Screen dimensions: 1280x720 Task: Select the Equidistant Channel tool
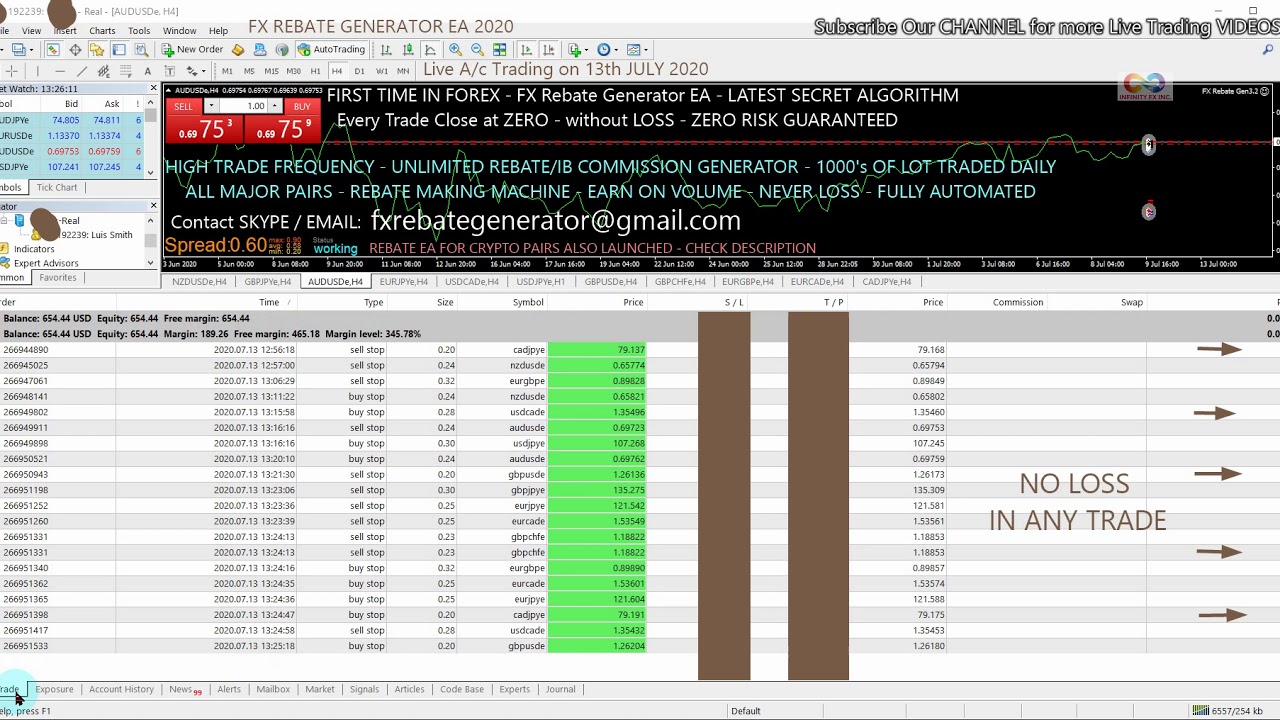pyautogui.click(x=104, y=71)
